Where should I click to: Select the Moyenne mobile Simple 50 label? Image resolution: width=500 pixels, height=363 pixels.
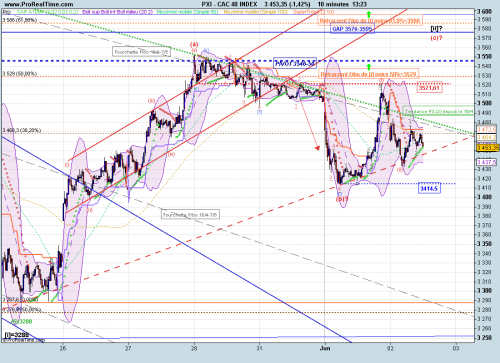coord(187,12)
